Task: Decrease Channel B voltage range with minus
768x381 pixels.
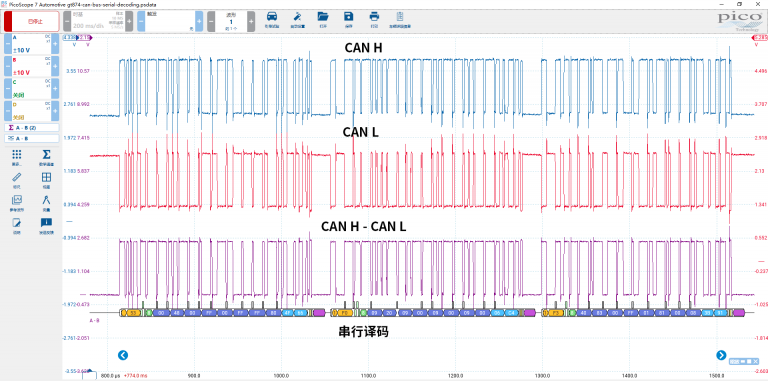Action: 8,66
